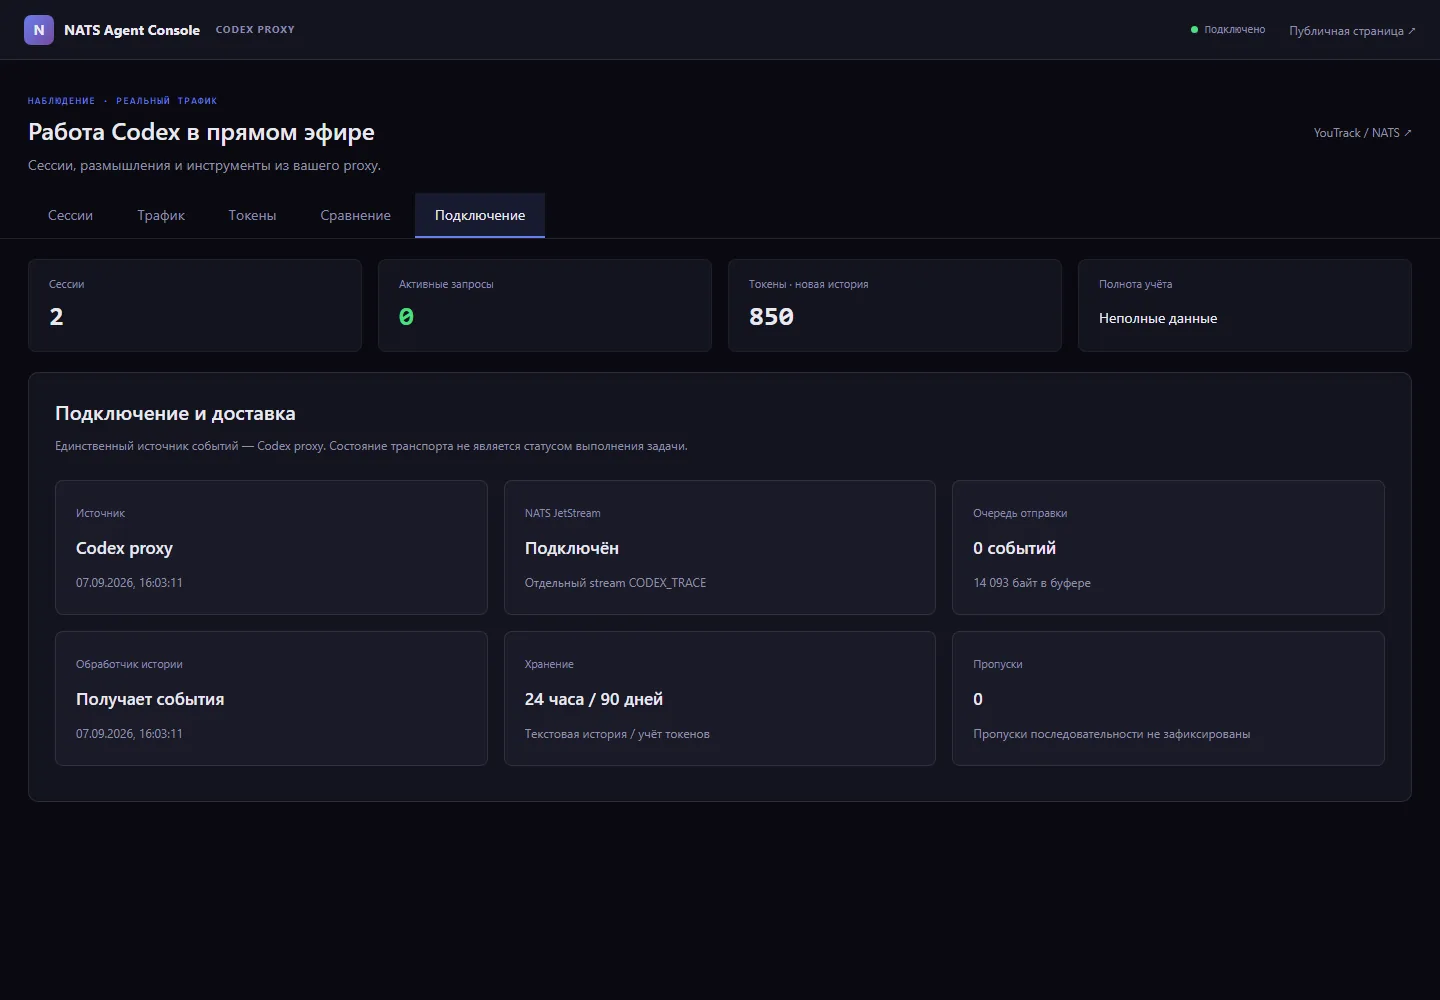This screenshot has height=1000, width=1440.
Task: Click the Хранение card label
Action: (x=549, y=664)
